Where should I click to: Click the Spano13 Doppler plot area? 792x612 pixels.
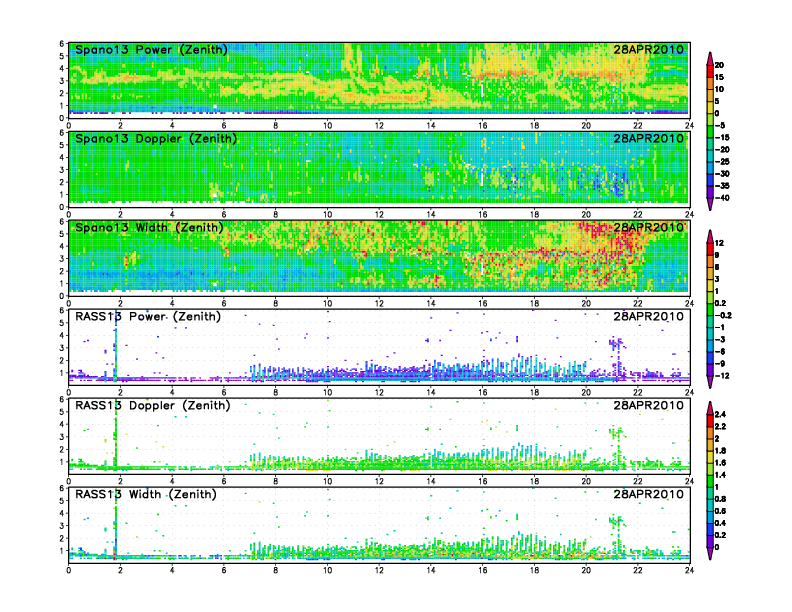[379, 169]
